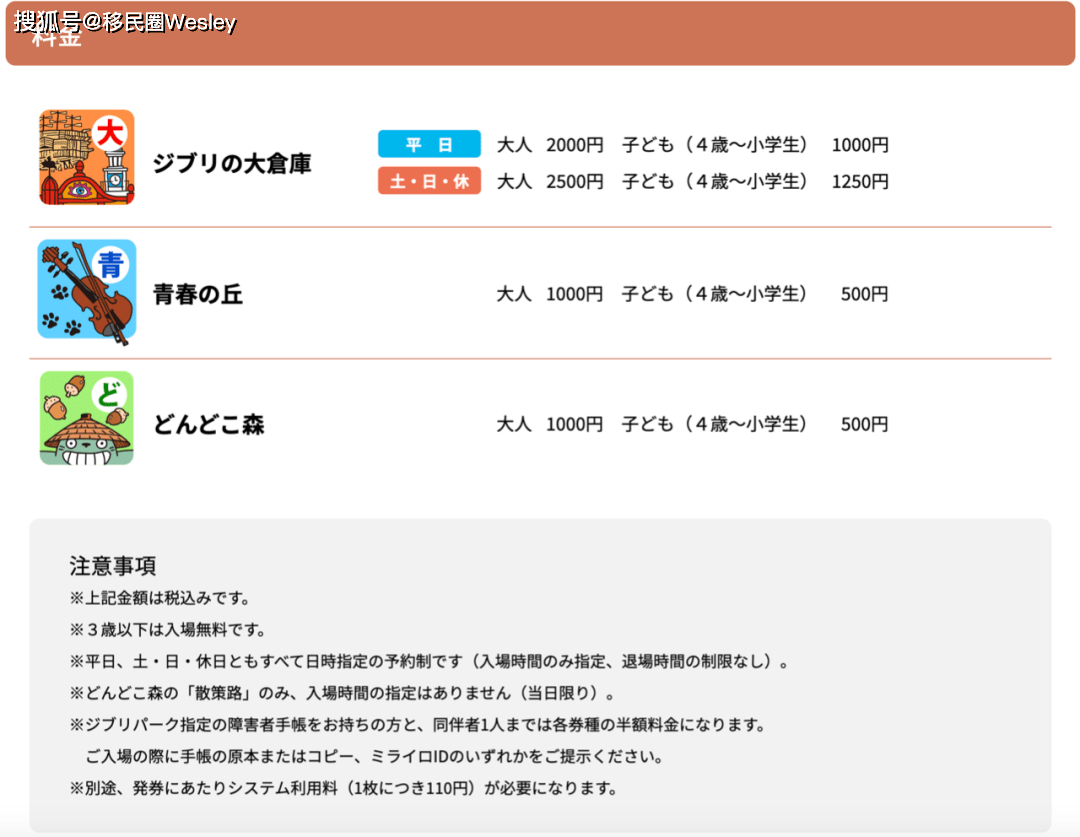Click the note about システム利用料 110円
1080x837 pixels.
(x=344, y=788)
